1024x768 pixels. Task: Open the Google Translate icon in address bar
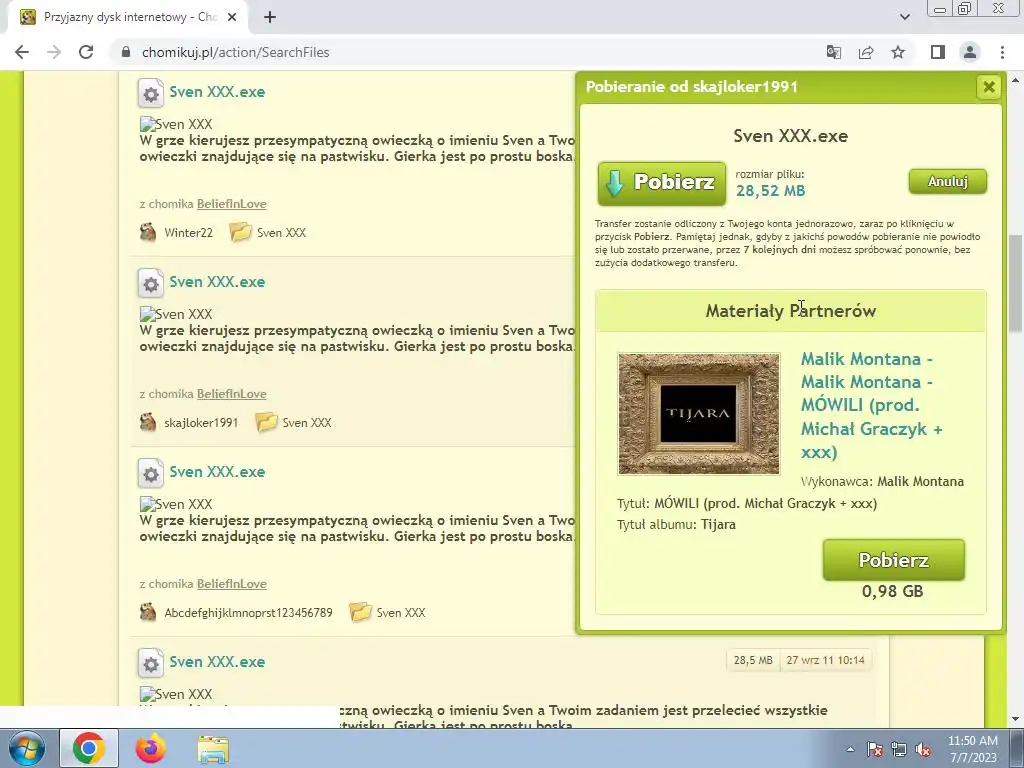pyautogui.click(x=834, y=52)
